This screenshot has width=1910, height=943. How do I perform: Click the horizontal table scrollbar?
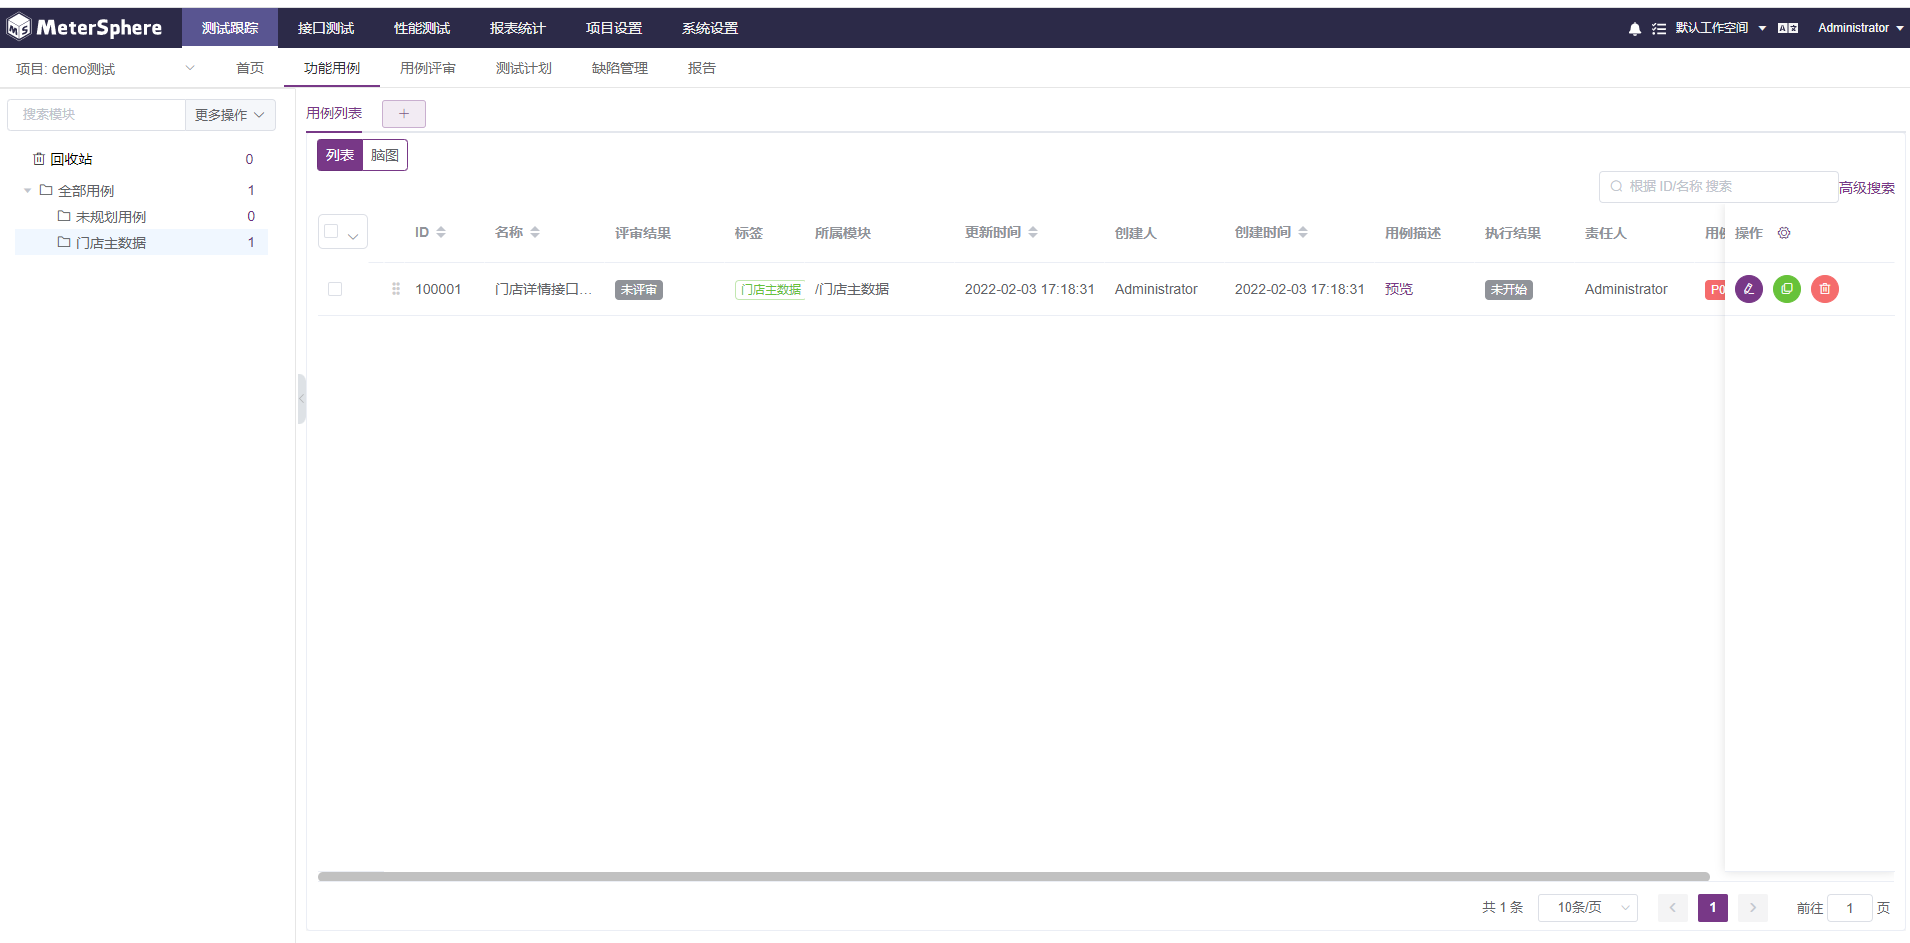point(1014,877)
